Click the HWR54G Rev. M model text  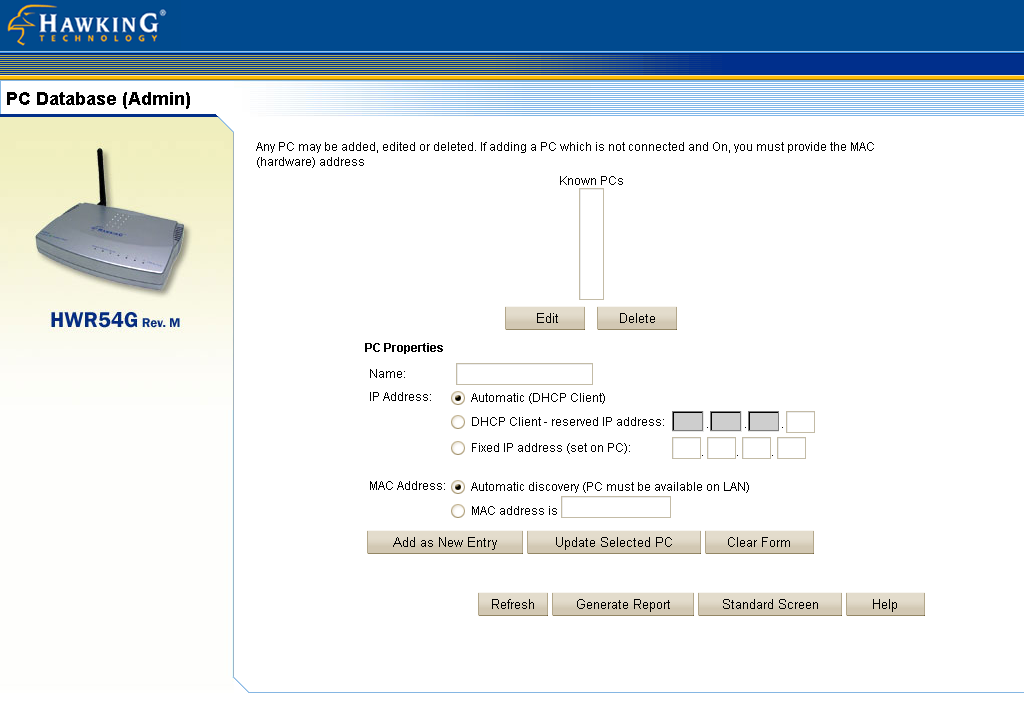click(x=115, y=320)
